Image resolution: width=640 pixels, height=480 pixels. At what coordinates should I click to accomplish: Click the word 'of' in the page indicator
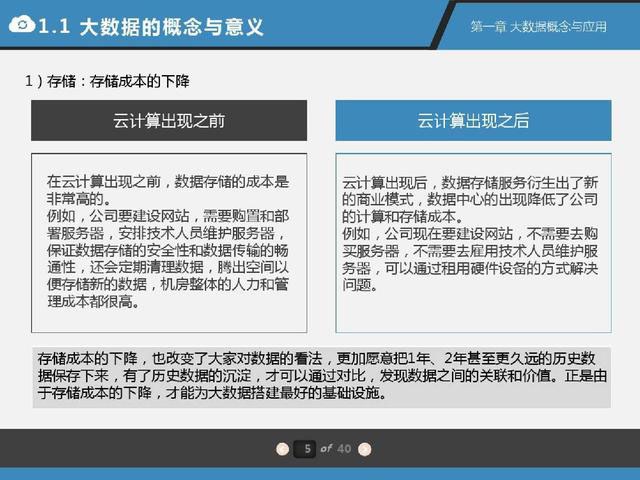point(326,448)
